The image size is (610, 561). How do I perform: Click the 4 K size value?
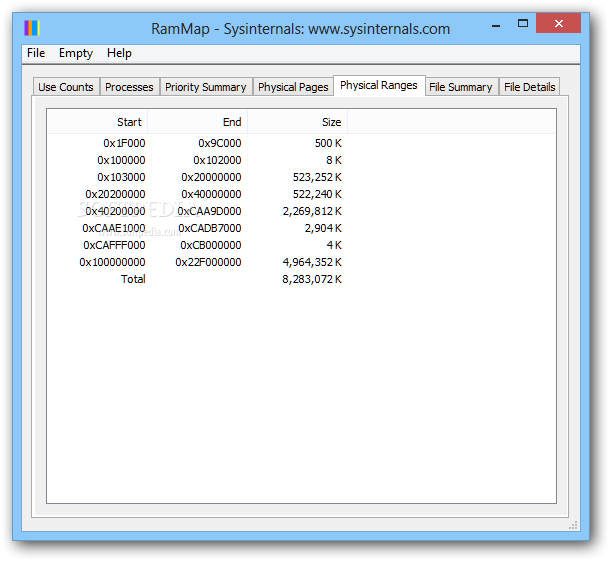334,245
